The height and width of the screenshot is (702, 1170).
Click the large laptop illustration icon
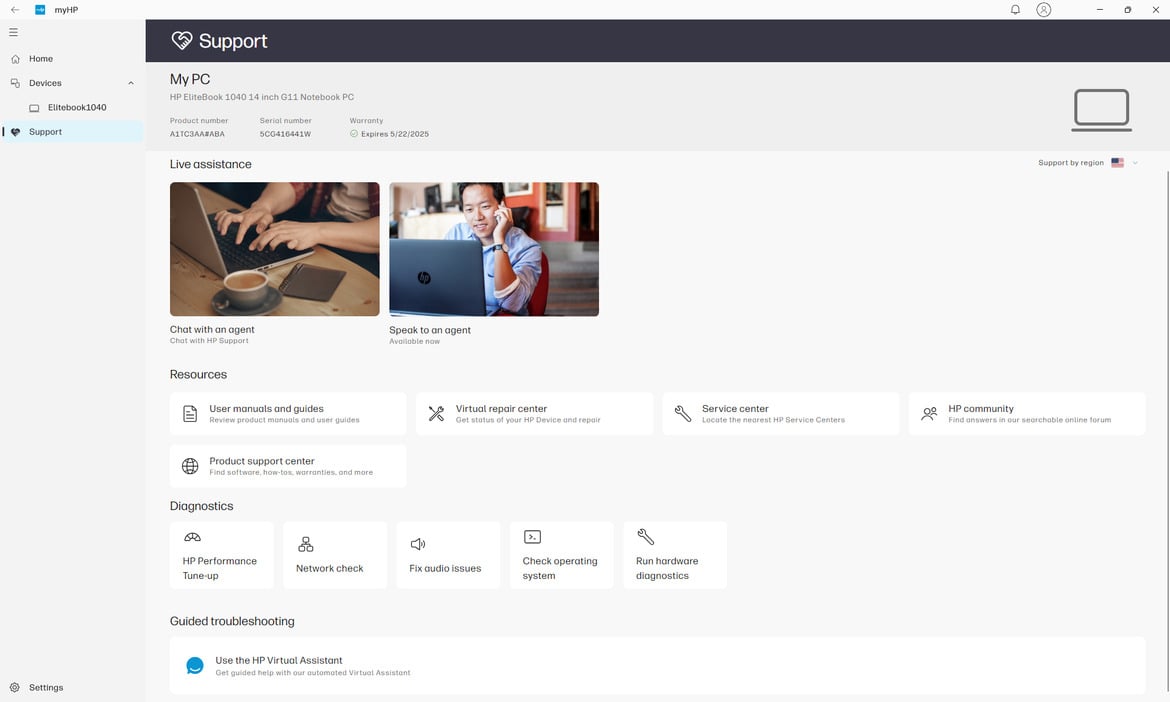point(1101,110)
